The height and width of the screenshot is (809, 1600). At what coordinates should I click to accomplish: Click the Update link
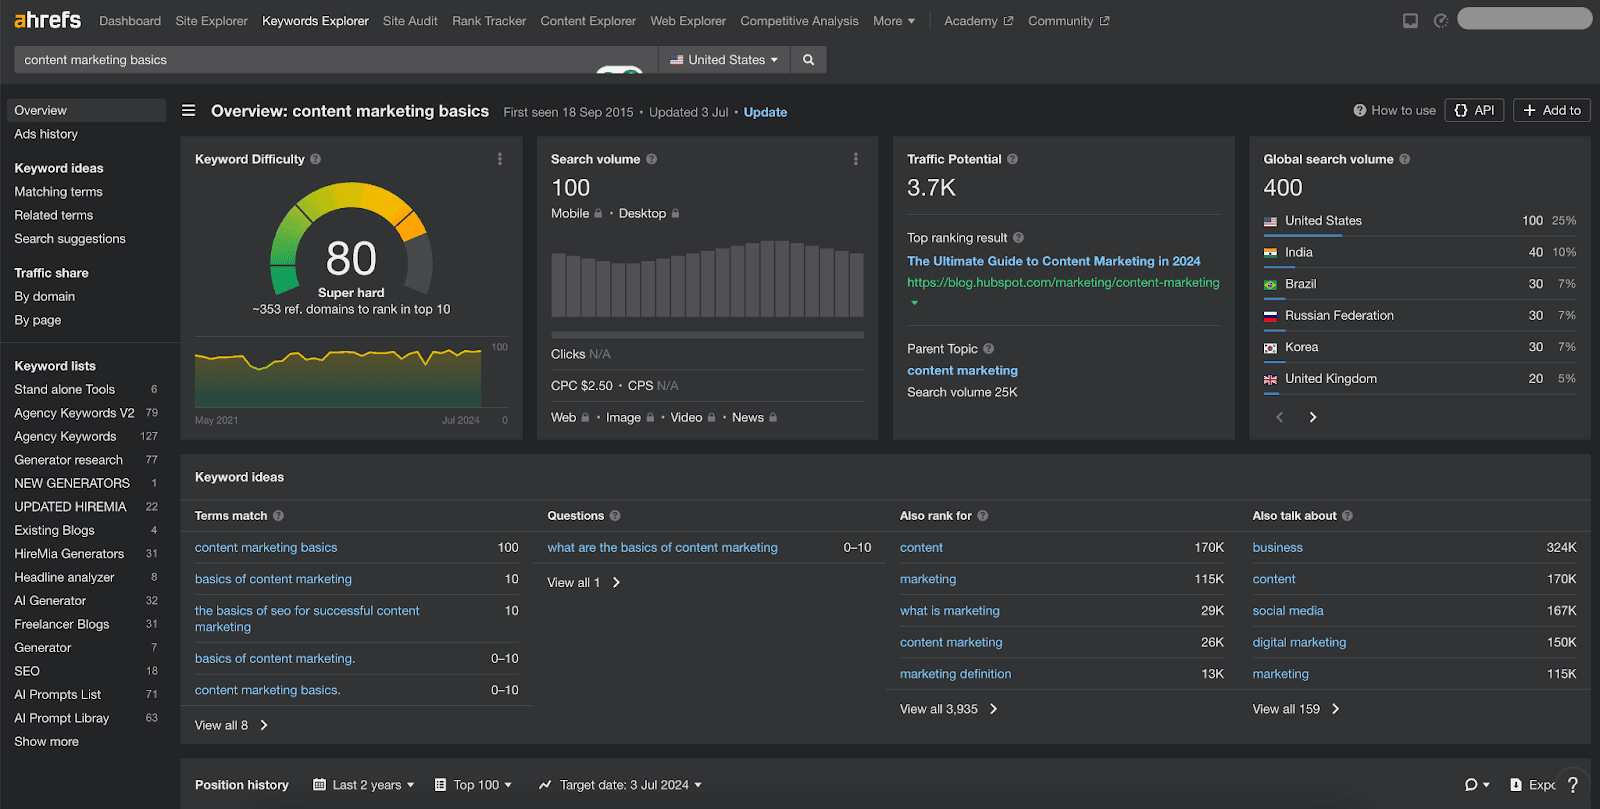coord(765,112)
